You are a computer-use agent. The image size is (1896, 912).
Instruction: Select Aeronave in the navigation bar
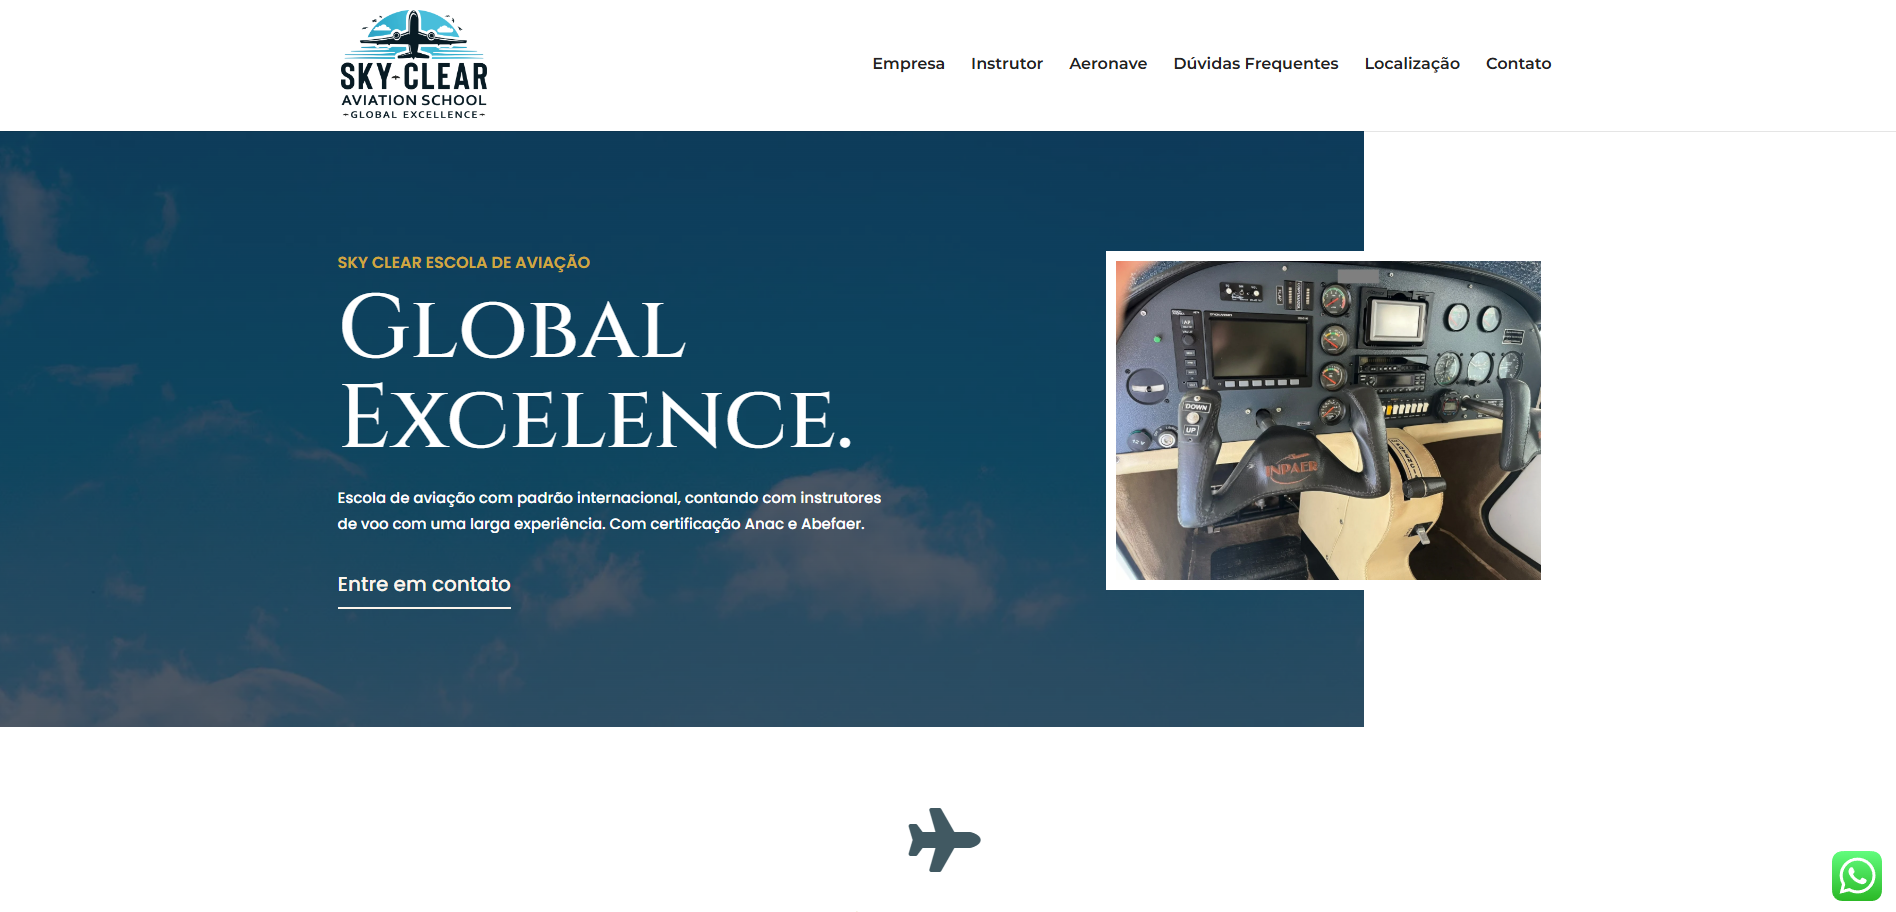pos(1107,63)
